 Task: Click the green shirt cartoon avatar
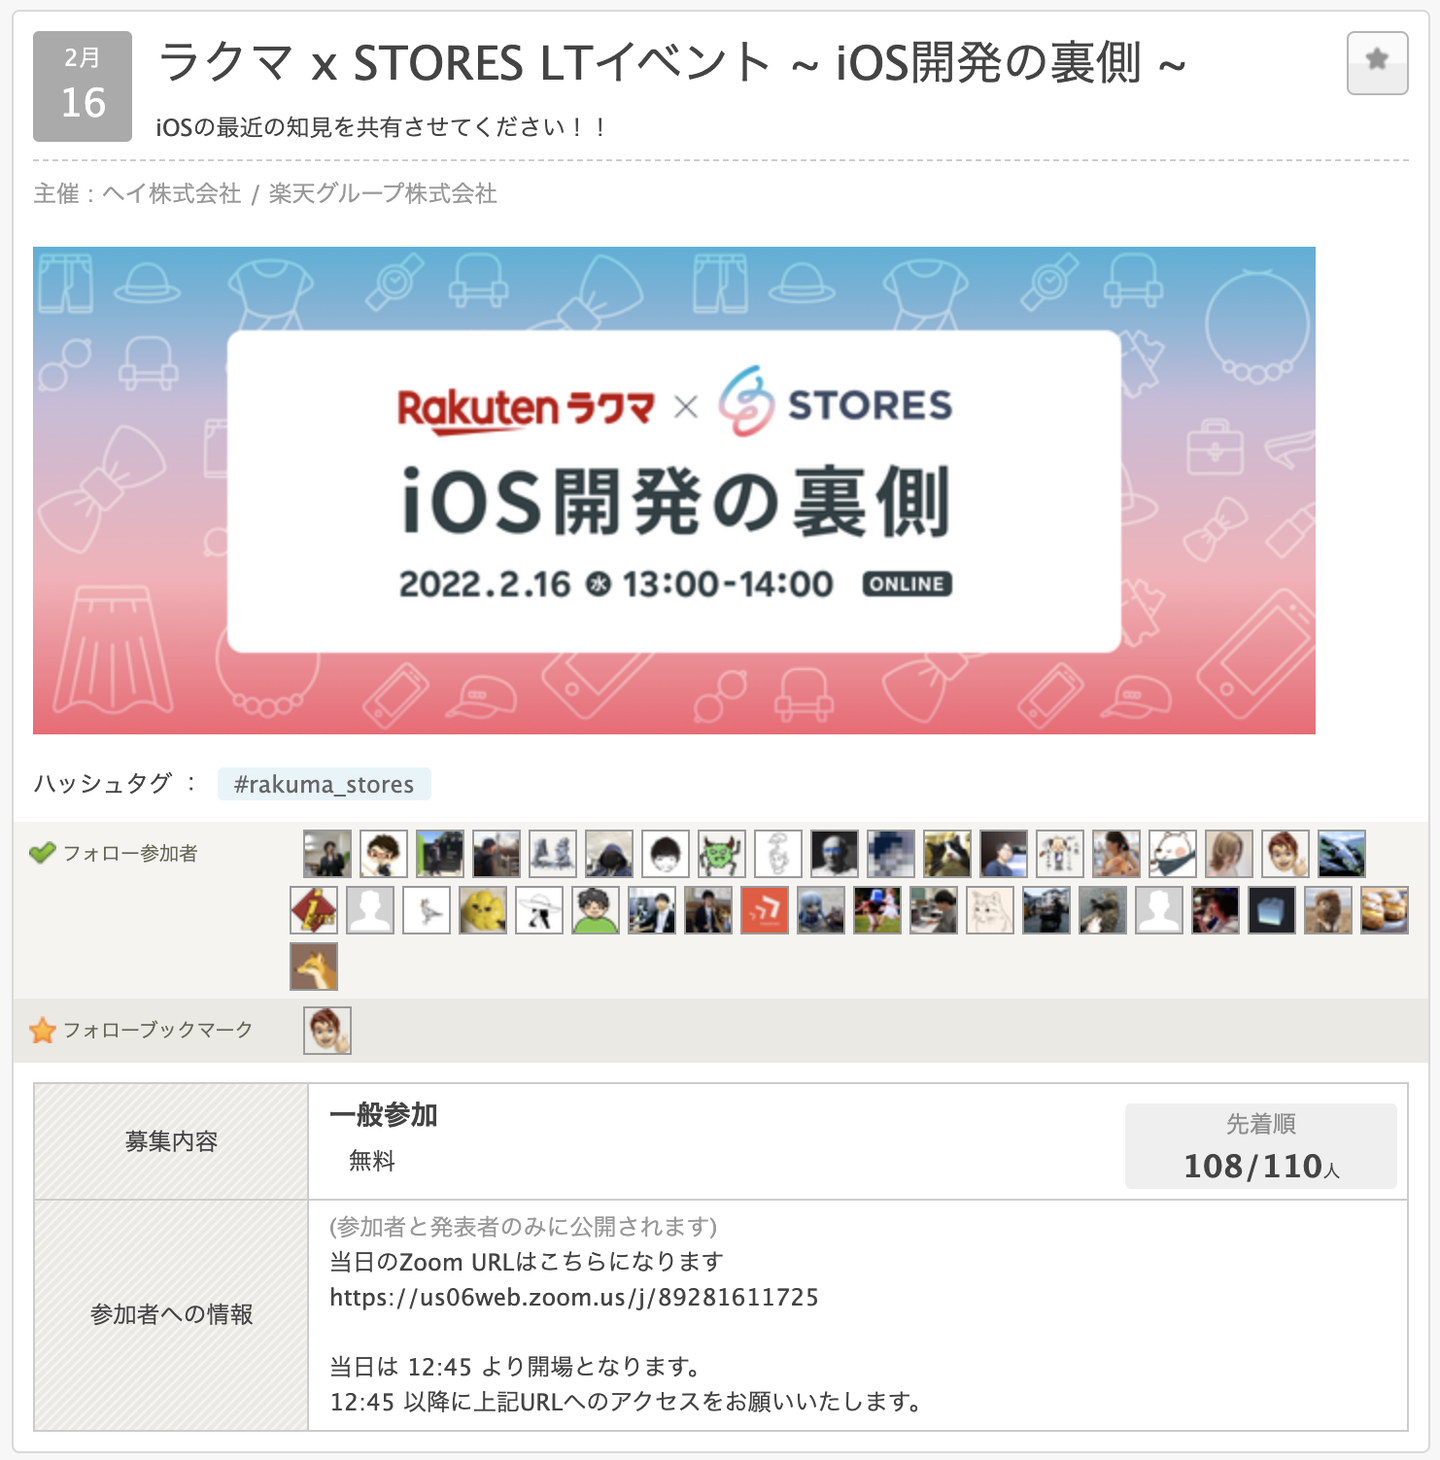click(596, 910)
